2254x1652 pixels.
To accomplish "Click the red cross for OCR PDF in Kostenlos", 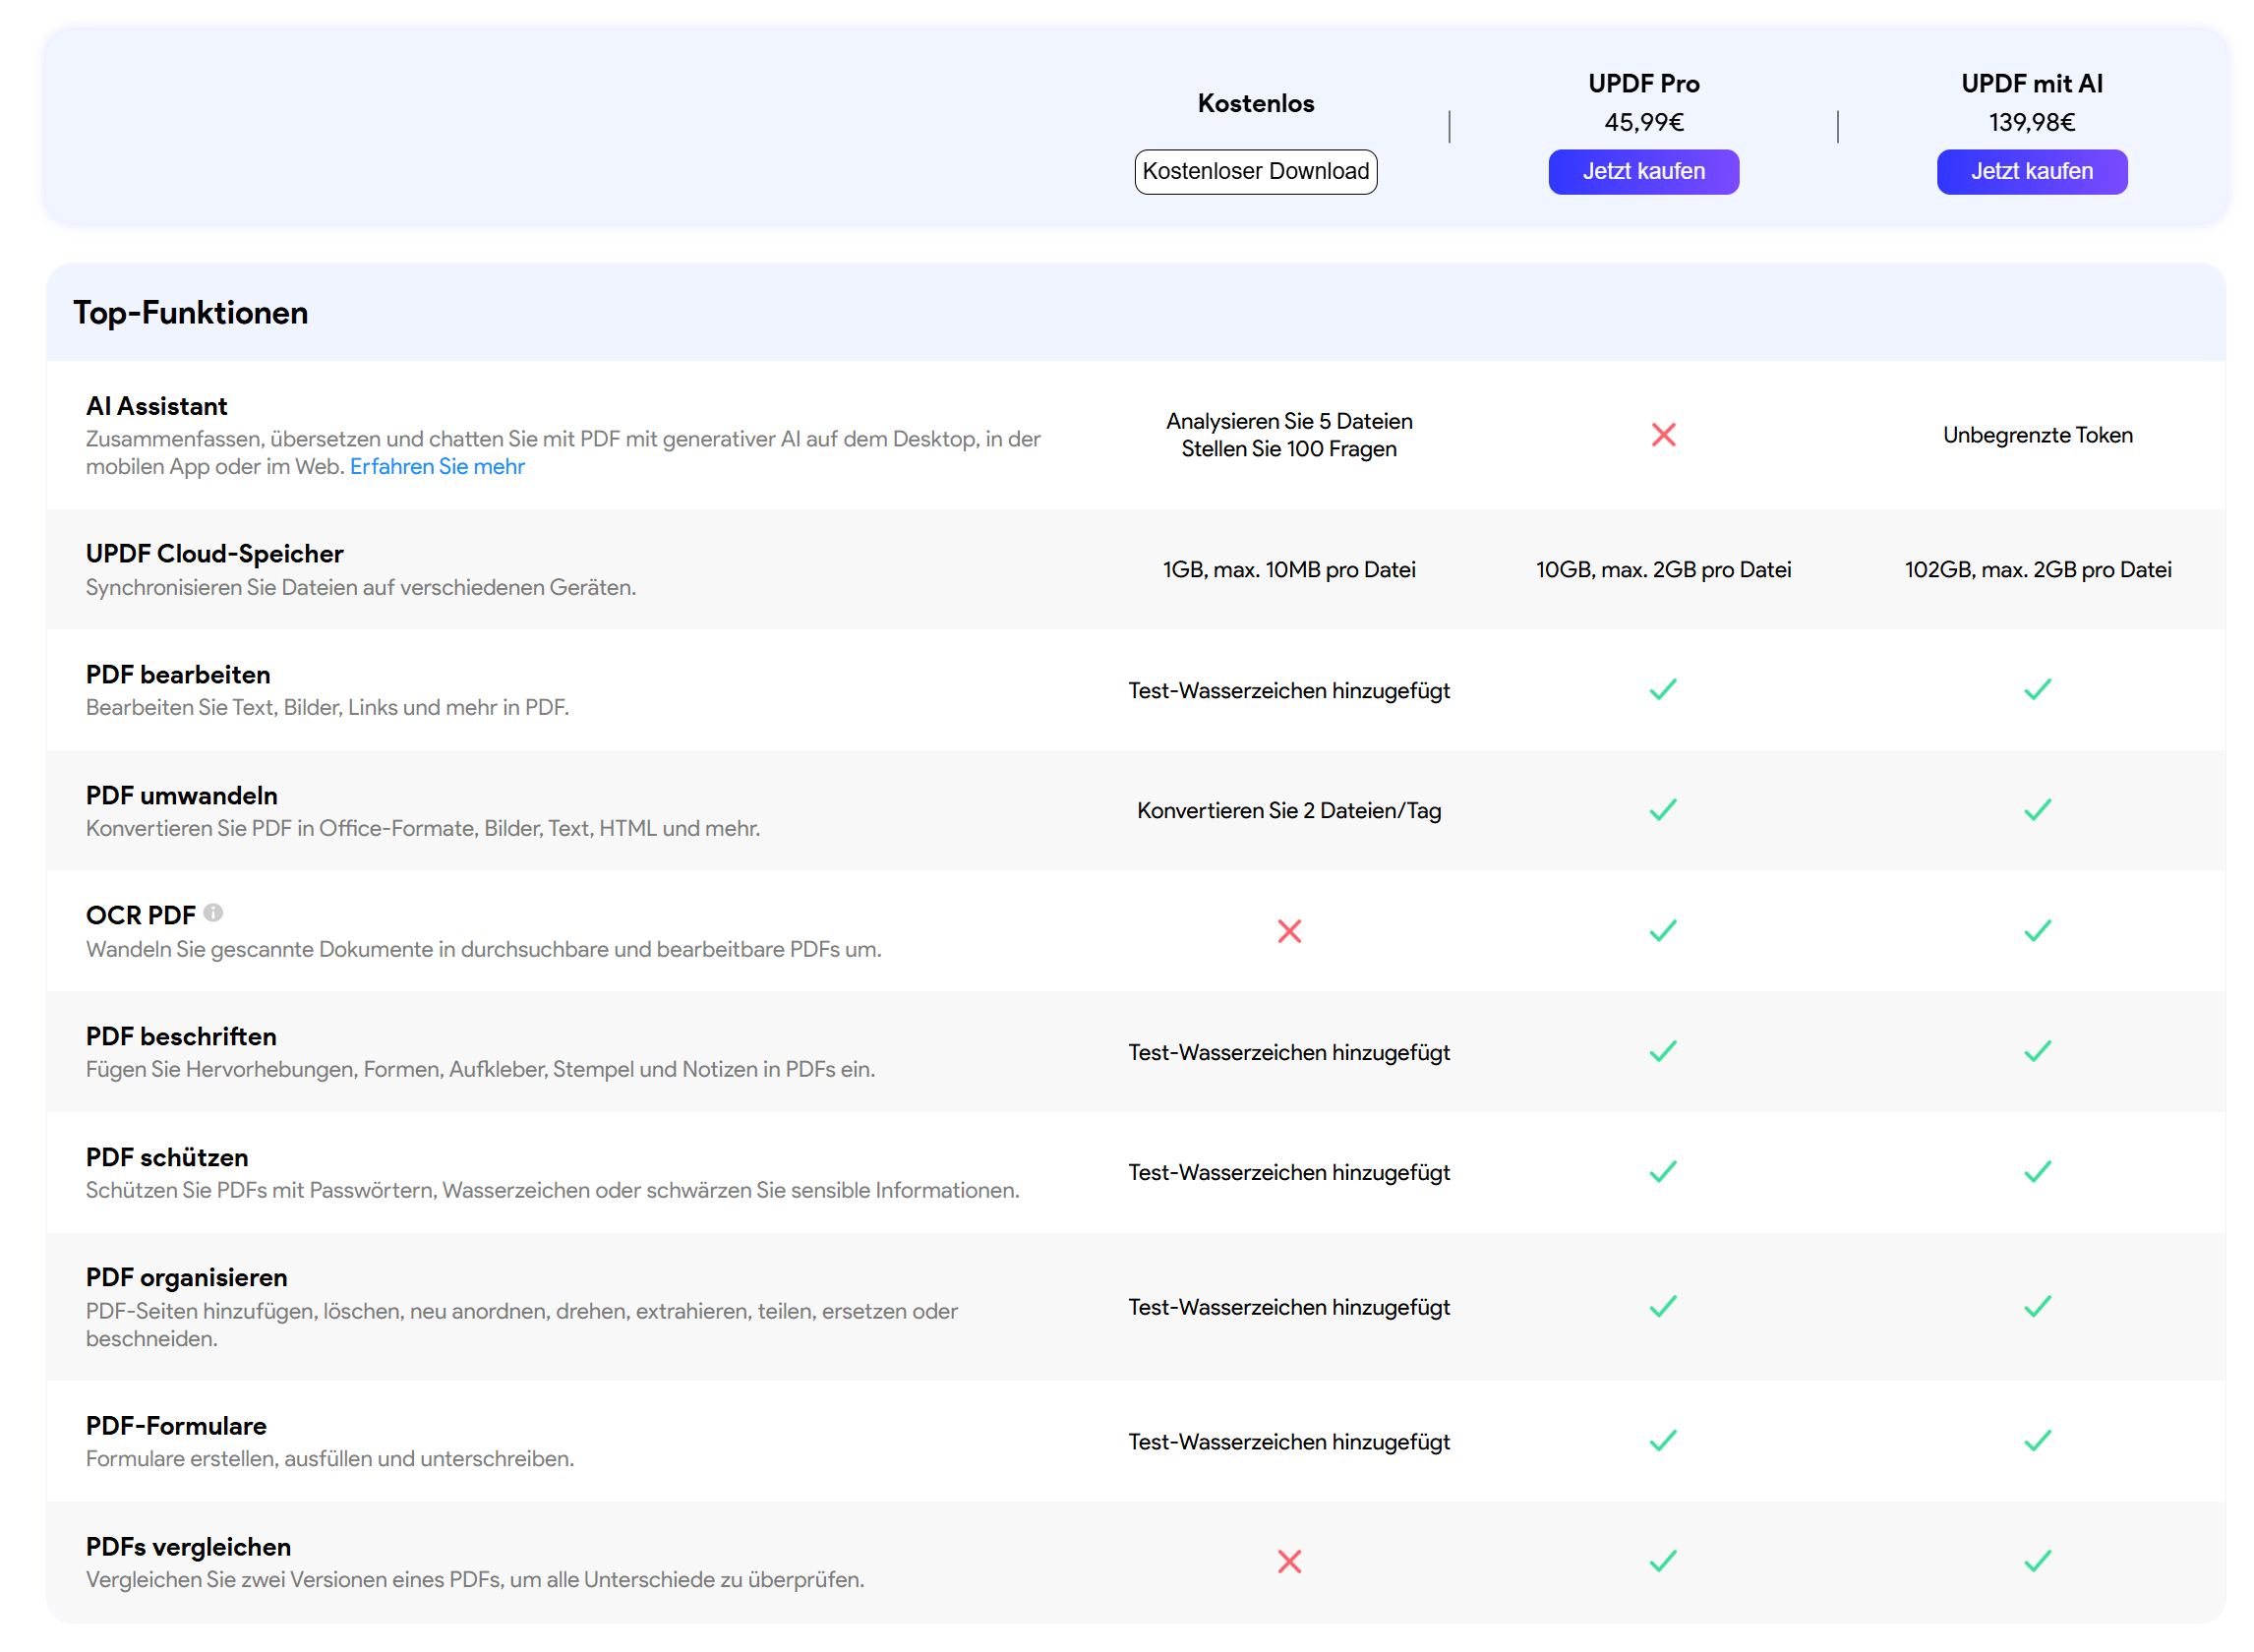I will 1289,931.
